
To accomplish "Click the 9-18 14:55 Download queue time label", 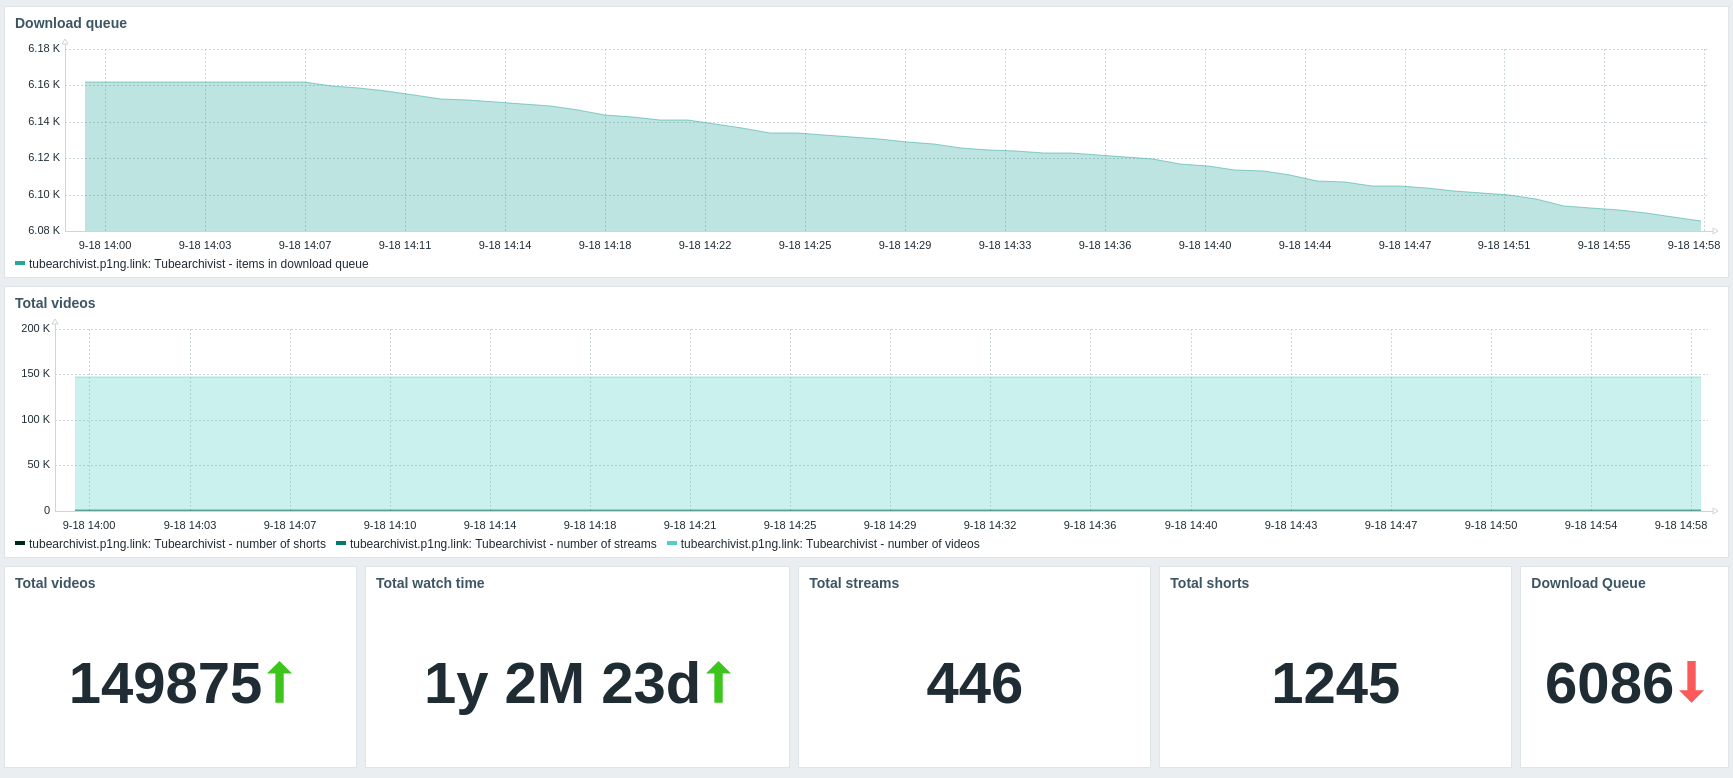I will click(x=1604, y=245).
